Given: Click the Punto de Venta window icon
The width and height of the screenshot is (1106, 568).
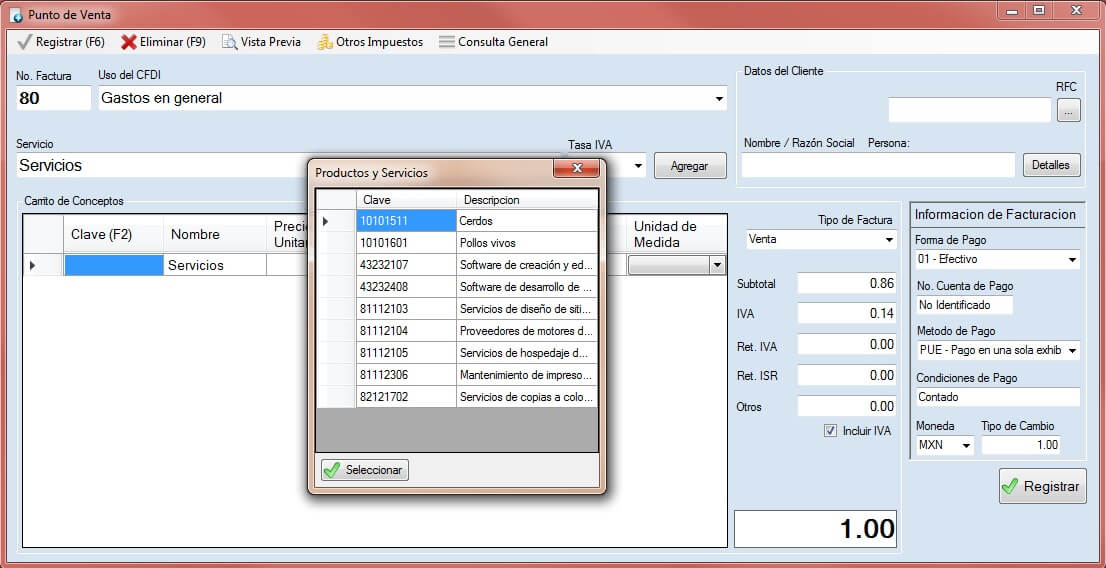Looking at the screenshot, I should (x=16, y=15).
